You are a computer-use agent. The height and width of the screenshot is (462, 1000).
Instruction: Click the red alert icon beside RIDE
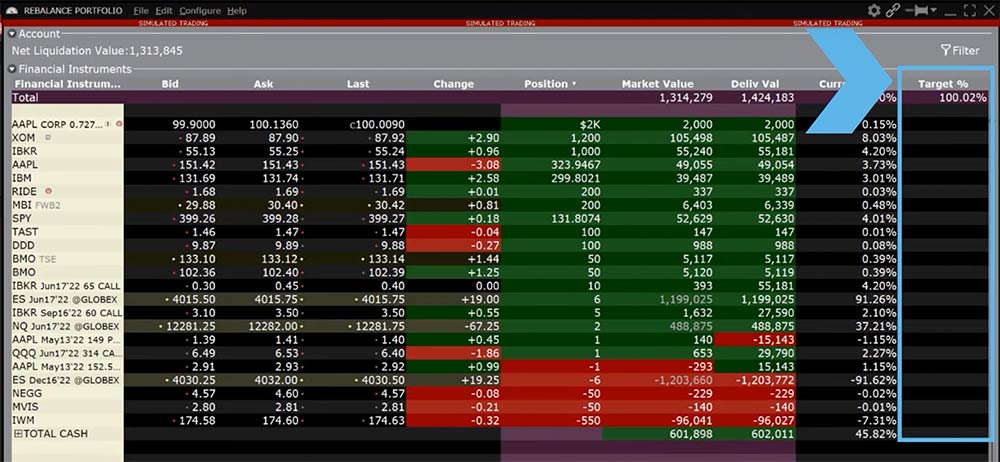point(46,190)
